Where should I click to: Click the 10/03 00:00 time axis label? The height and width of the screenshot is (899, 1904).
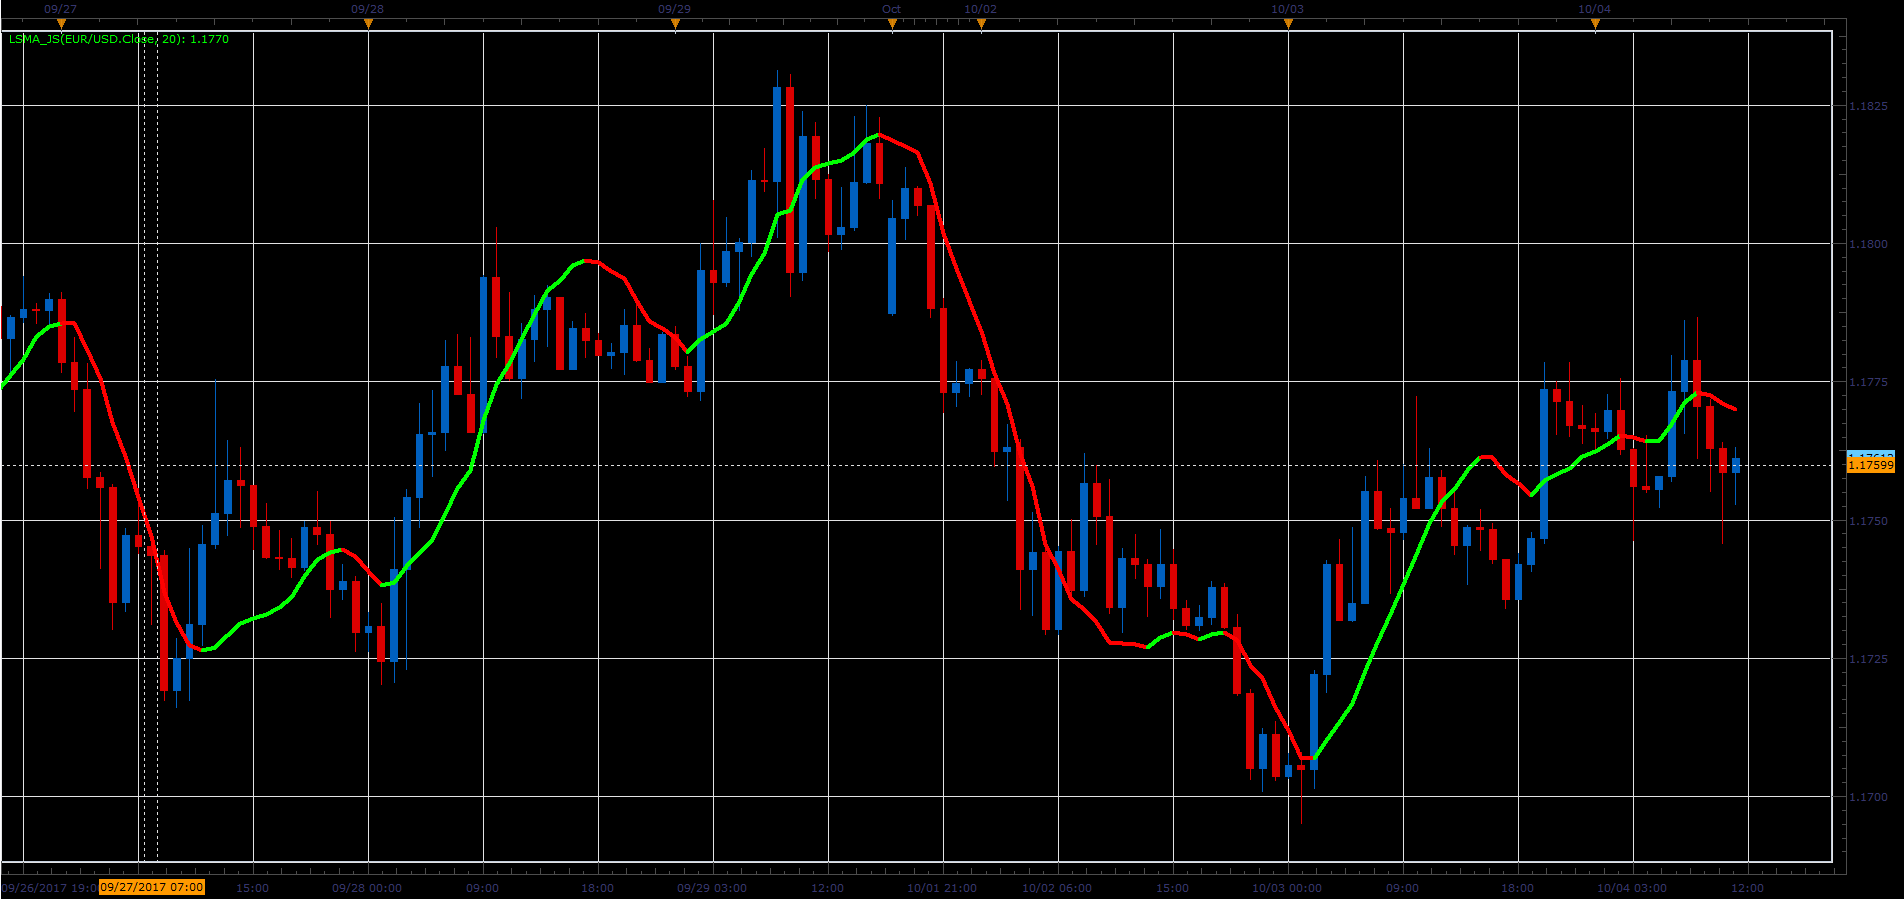click(1287, 888)
